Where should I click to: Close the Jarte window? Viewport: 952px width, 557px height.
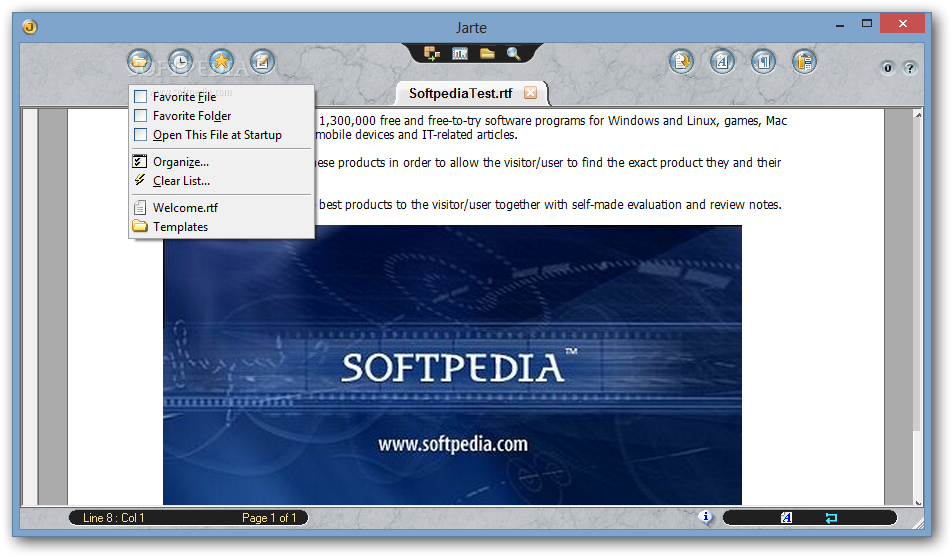click(903, 24)
